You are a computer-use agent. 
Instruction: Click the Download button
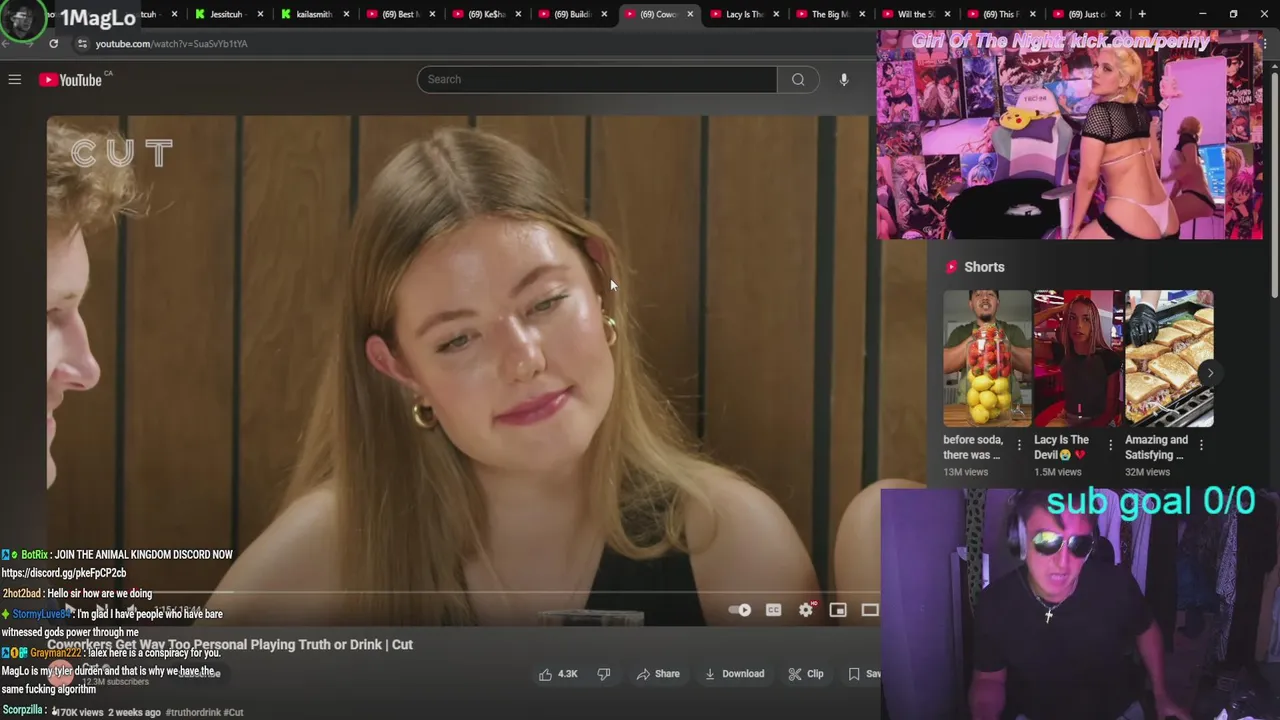click(735, 674)
